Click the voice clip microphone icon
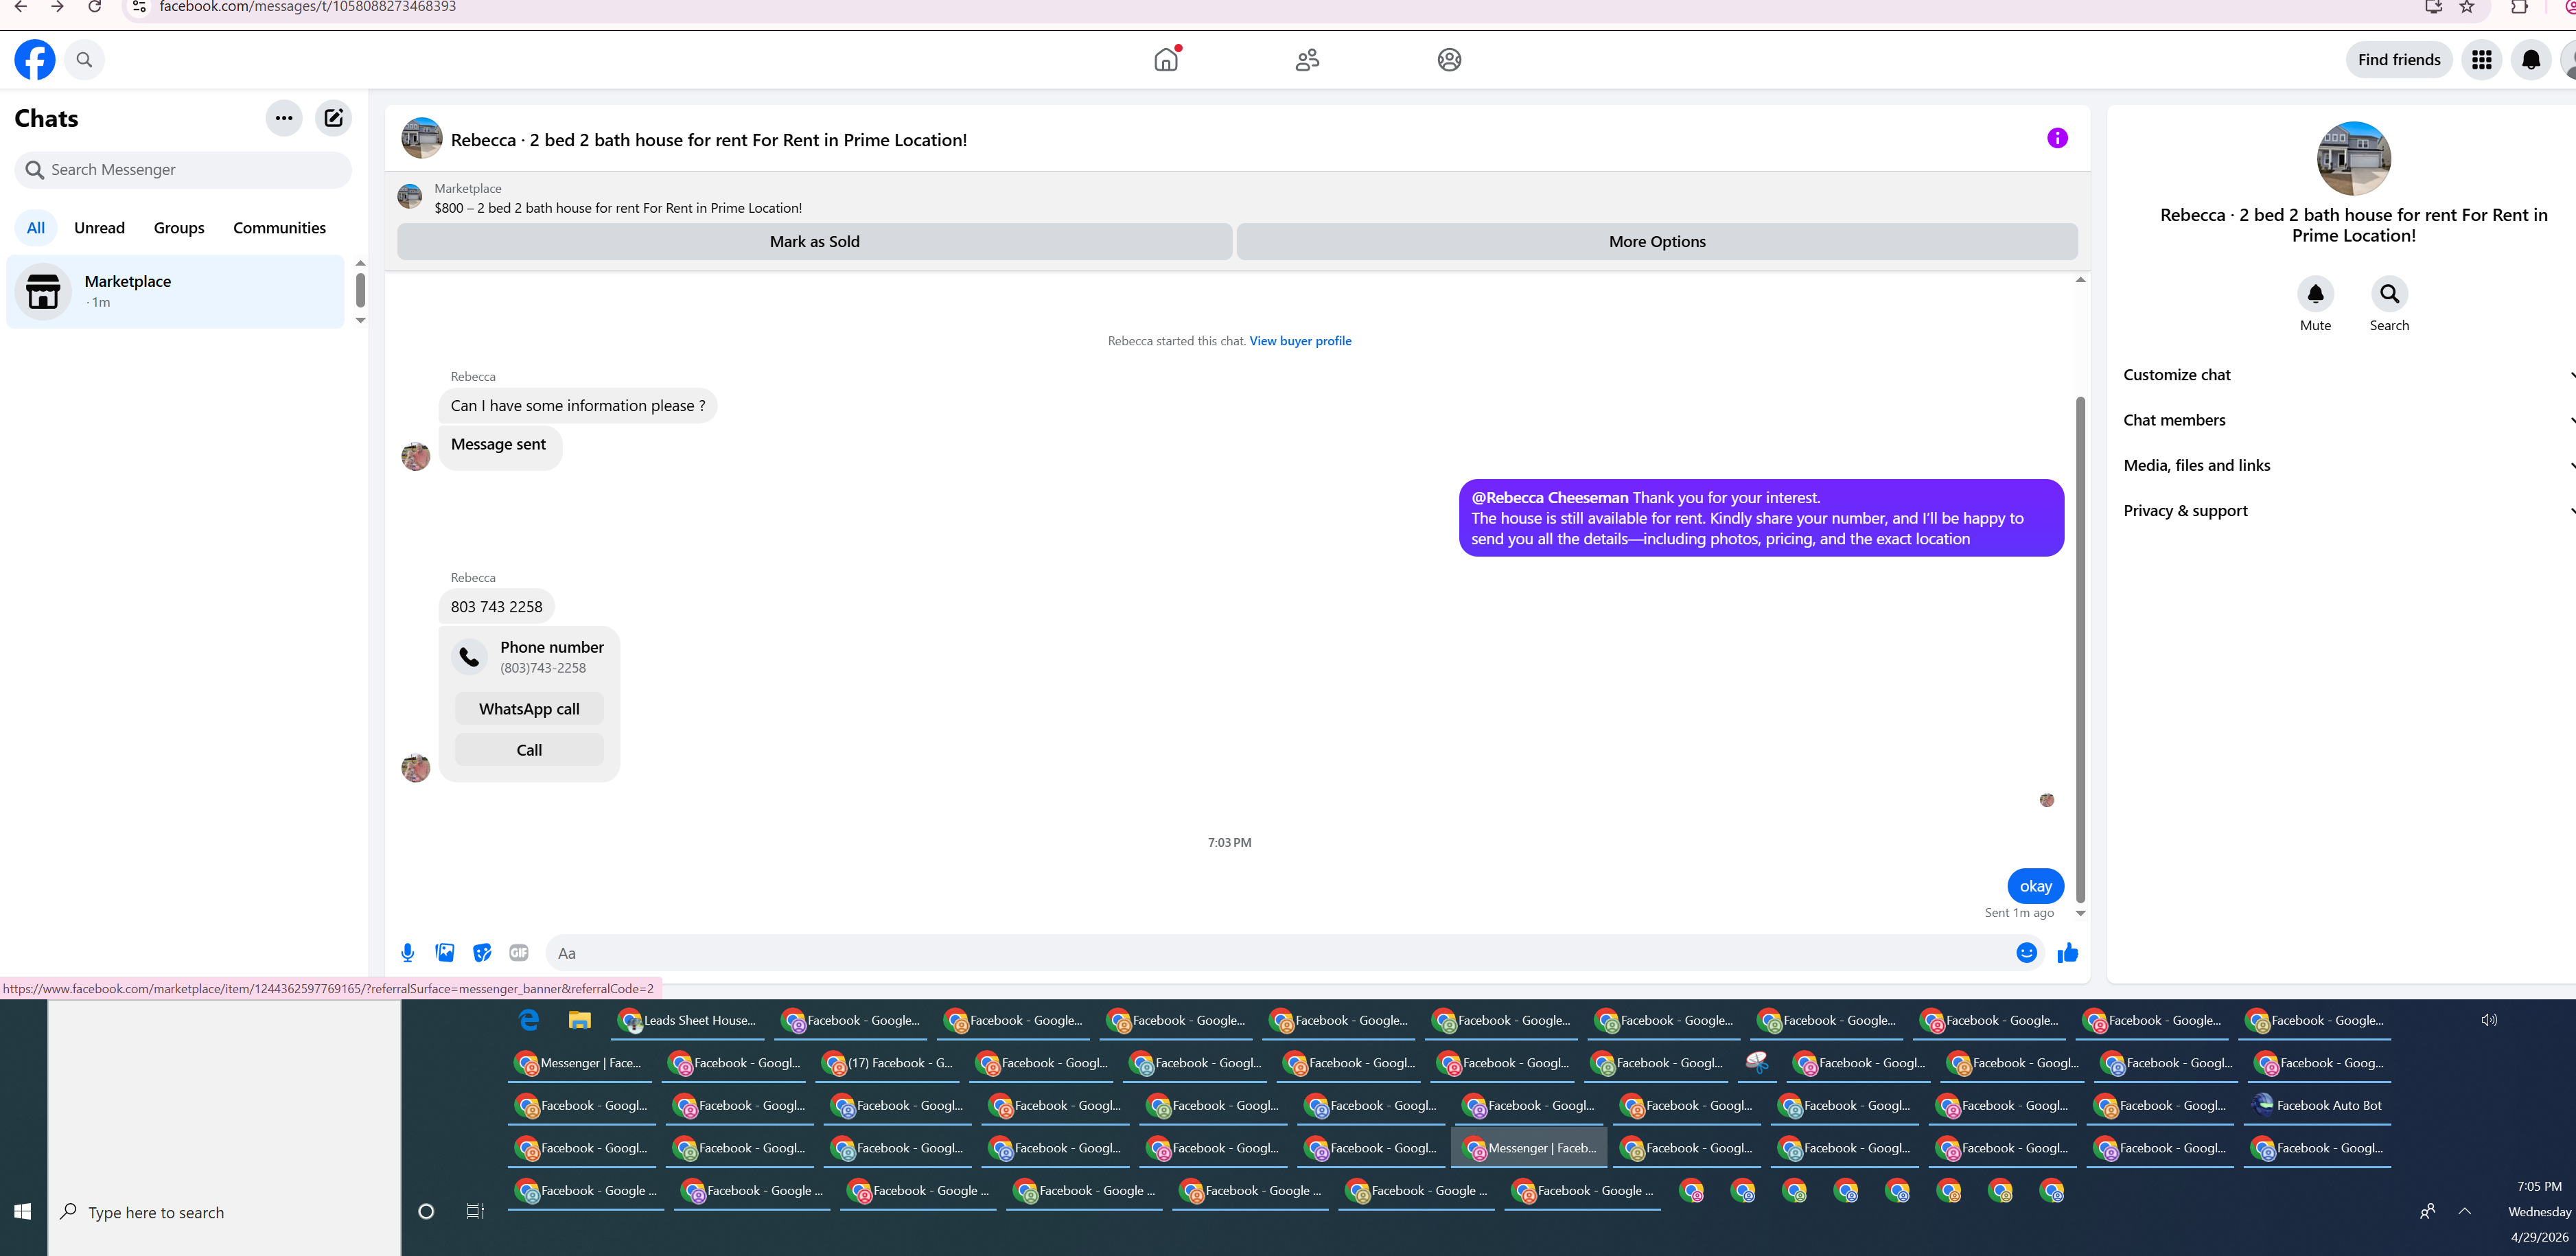2576x1256 pixels. click(407, 953)
